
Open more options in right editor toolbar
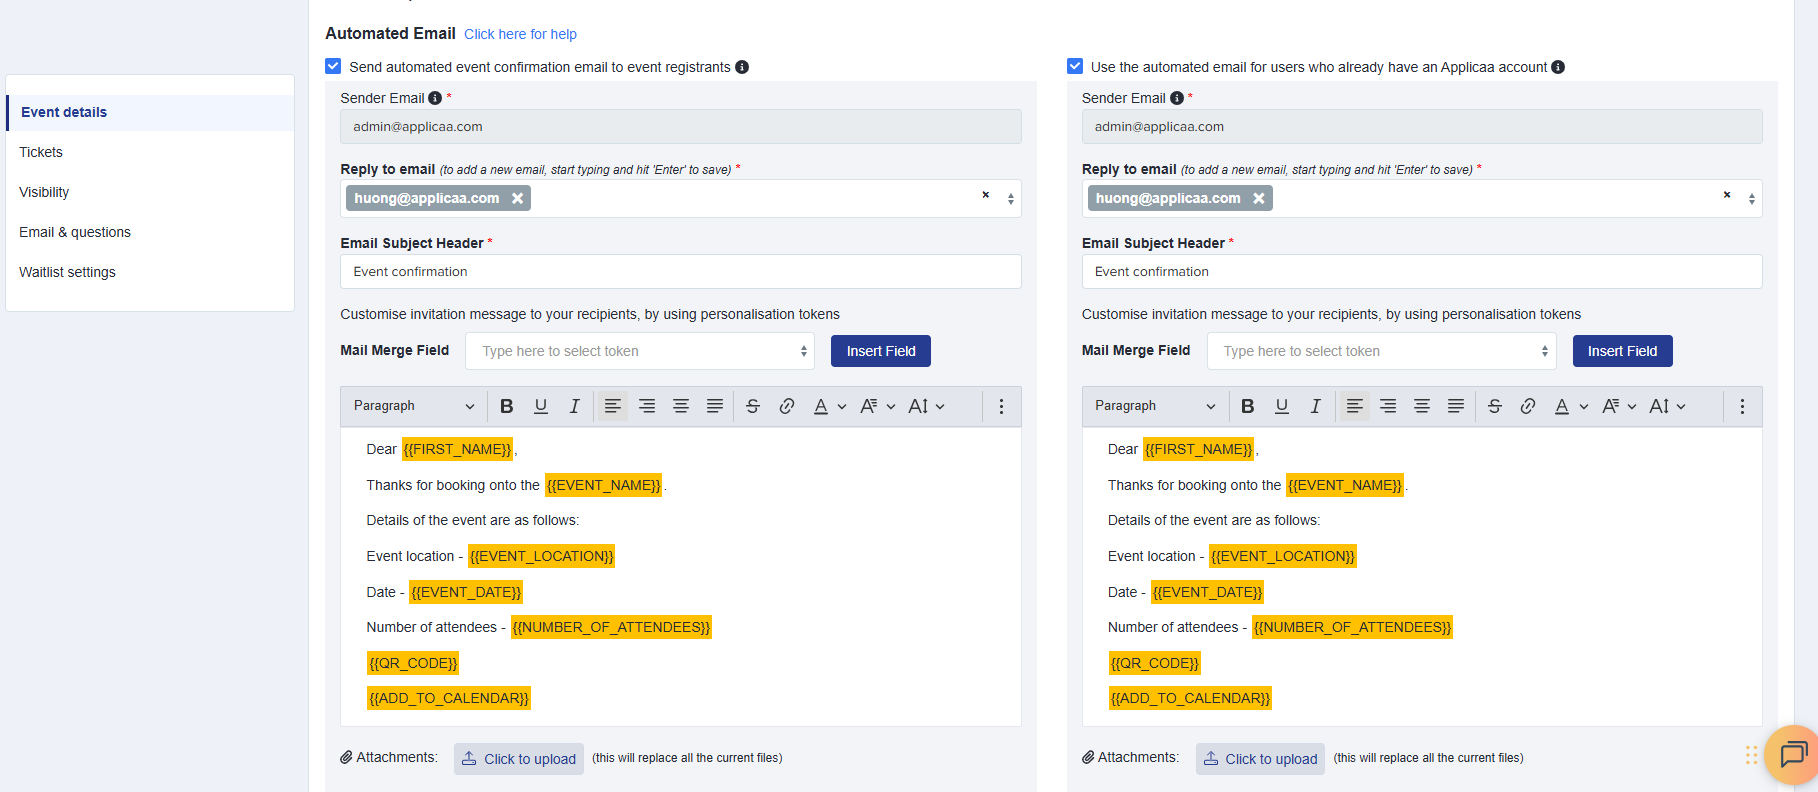[x=1742, y=406]
